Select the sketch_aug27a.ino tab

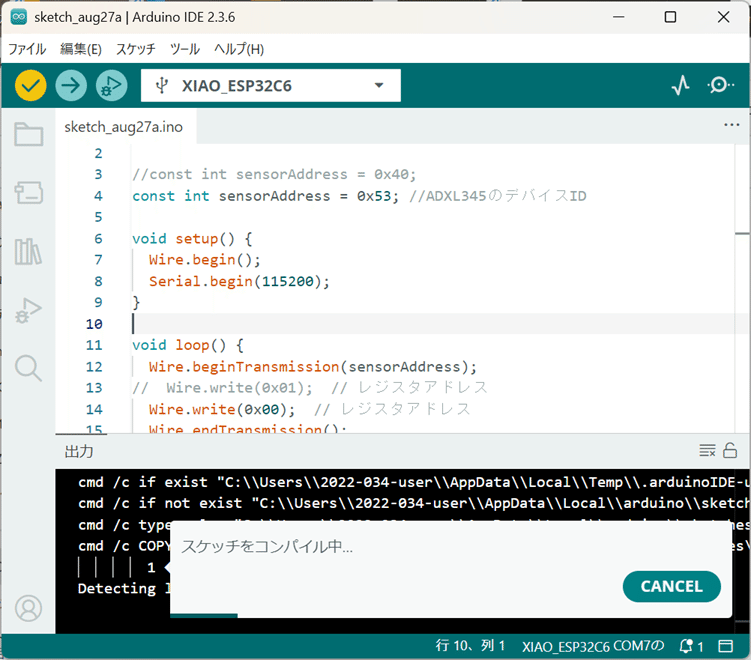pos(124,127)
